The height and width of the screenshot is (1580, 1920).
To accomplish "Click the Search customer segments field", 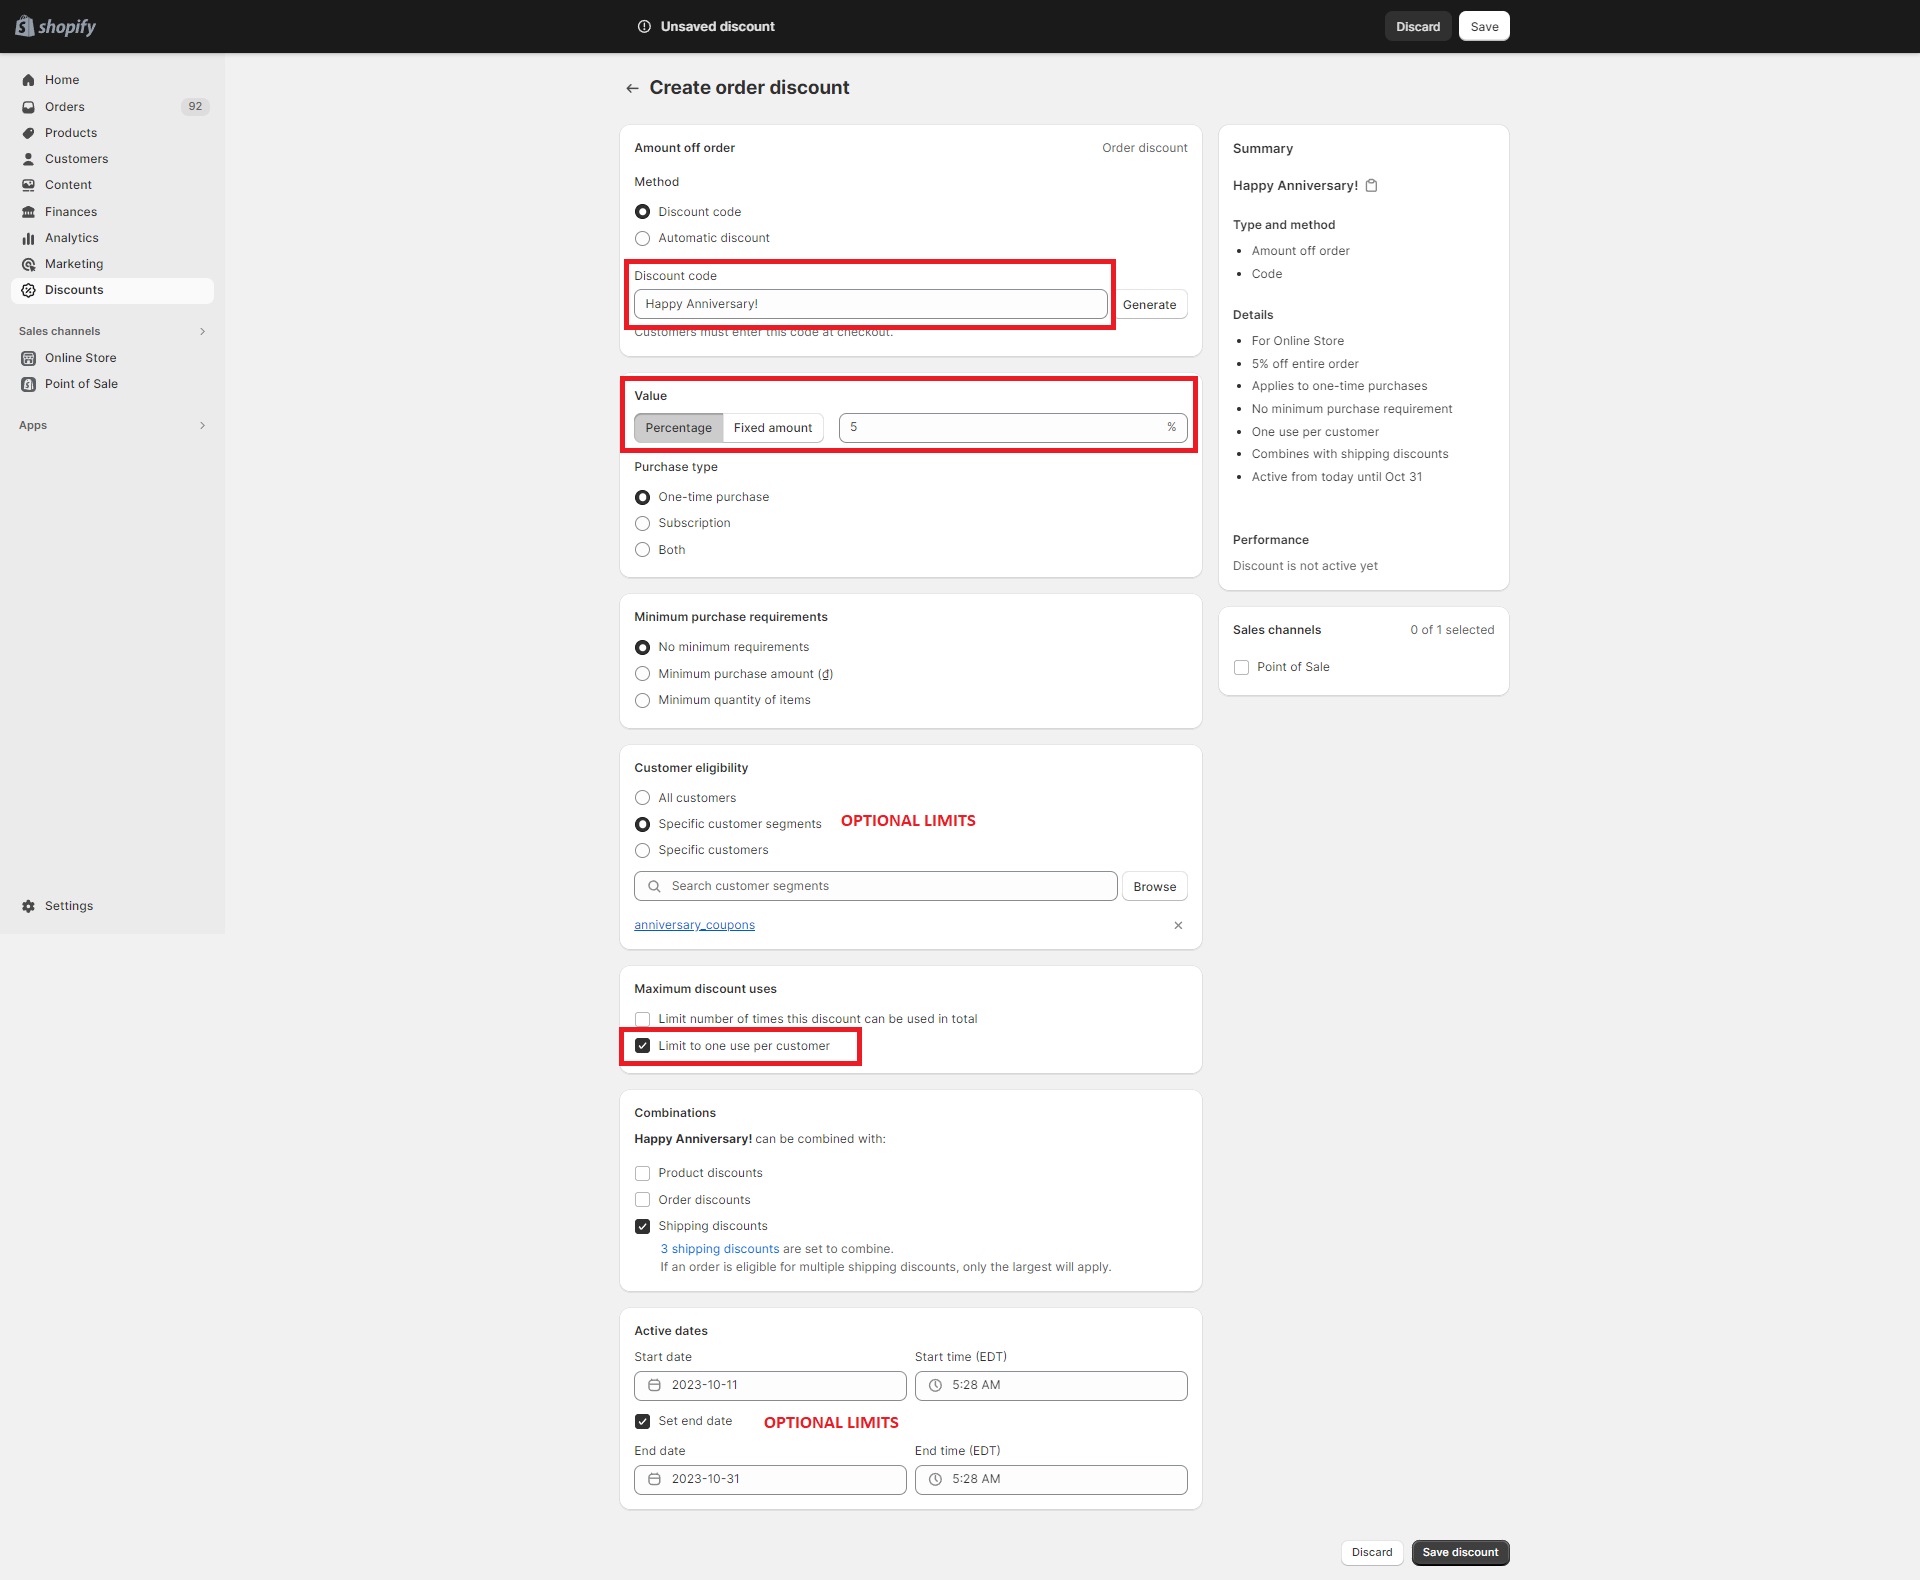I will click(x=875, y=886).
